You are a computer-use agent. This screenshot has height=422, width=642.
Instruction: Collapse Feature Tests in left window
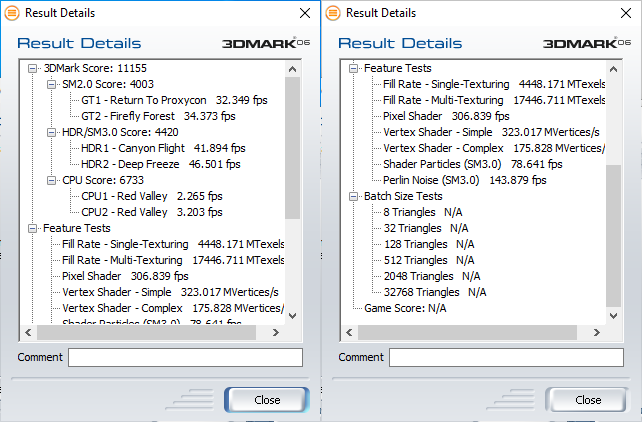(32, 228)
